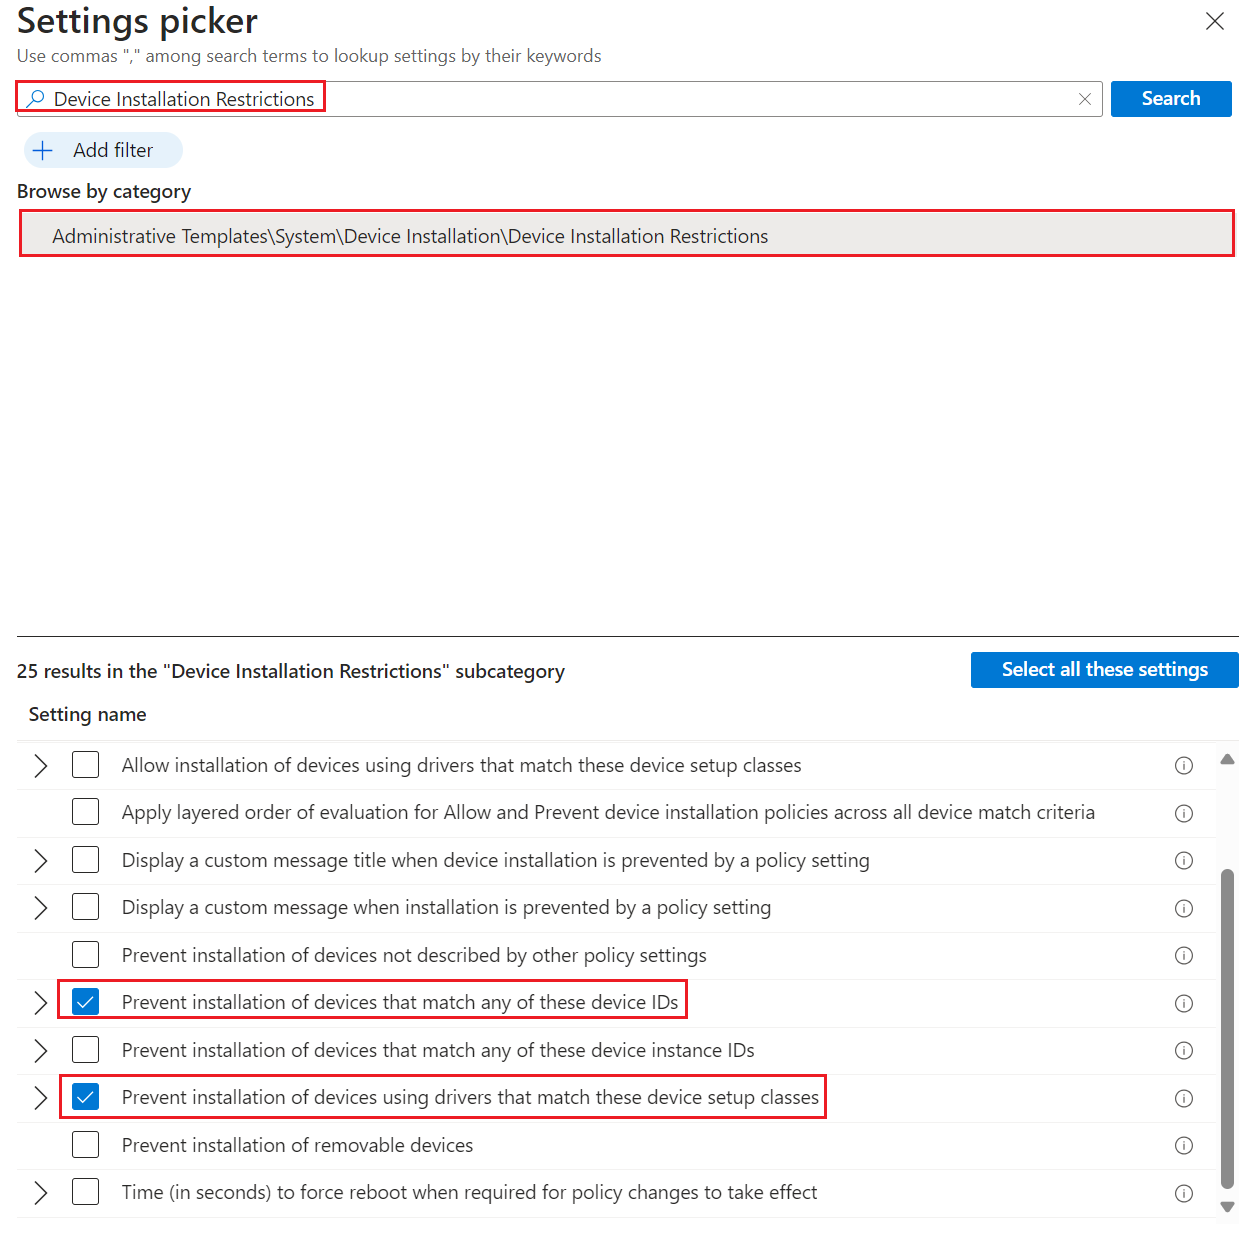Show info for match device IDs setting
The width and height of the screenshot is (1257, 1246).
[x=1184, y=1003]
